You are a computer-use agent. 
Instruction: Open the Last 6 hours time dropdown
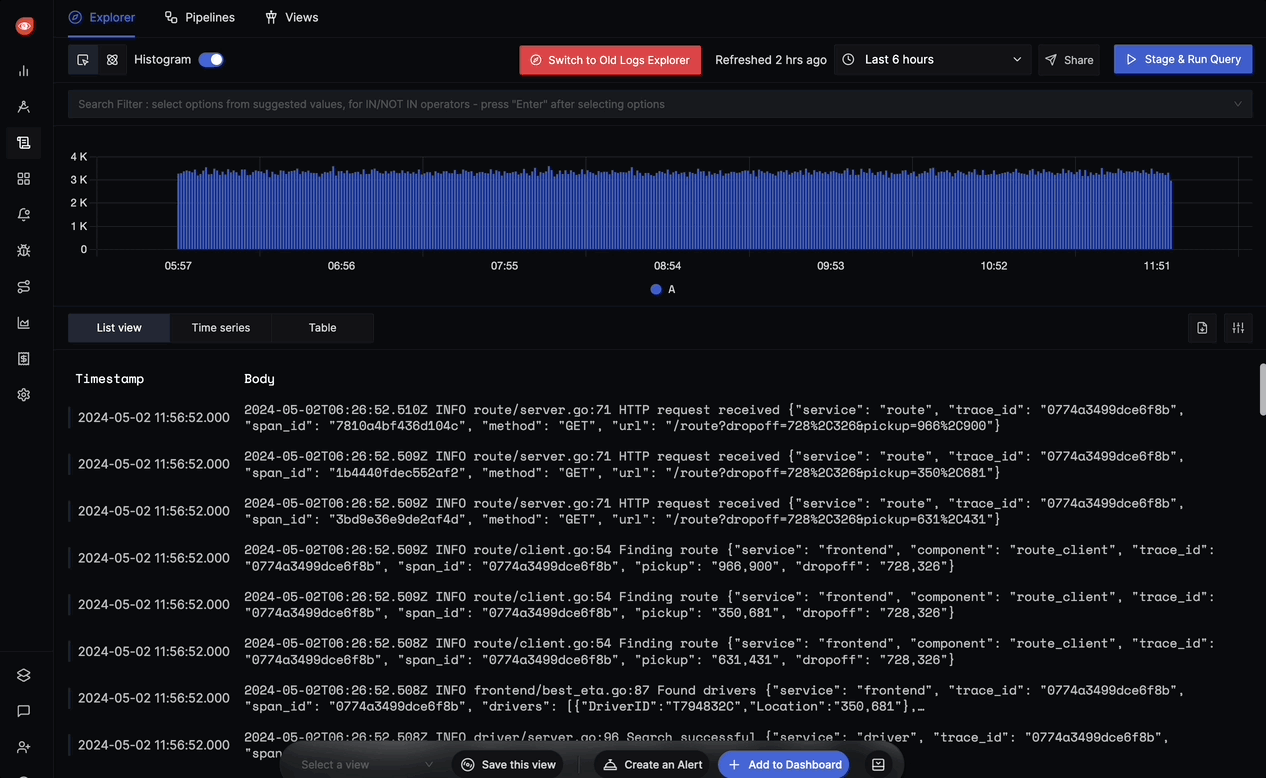click(933, 60)
